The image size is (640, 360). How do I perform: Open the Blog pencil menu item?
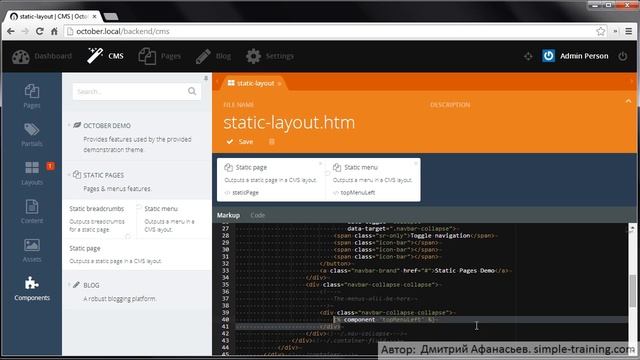213,56
